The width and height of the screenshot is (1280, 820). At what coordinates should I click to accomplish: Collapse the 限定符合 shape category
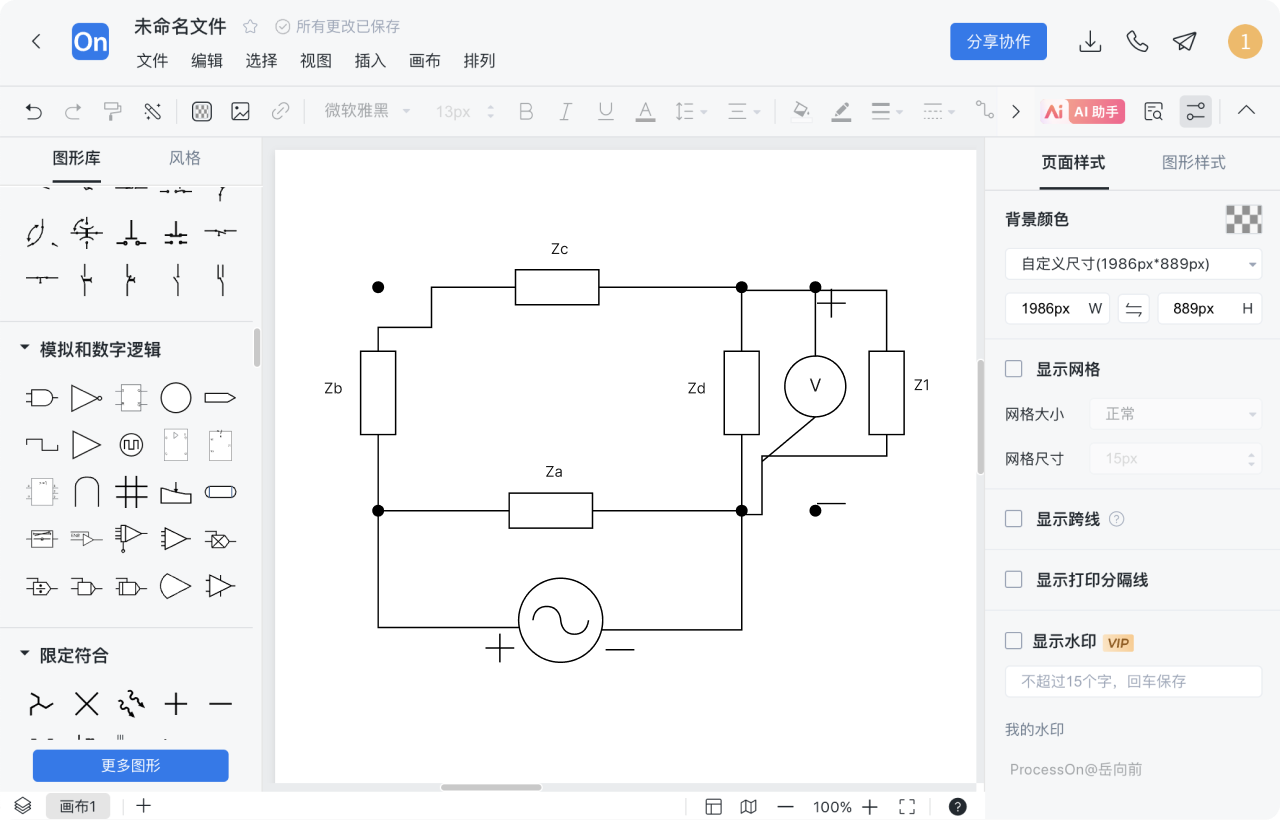(x=25, y=655)
